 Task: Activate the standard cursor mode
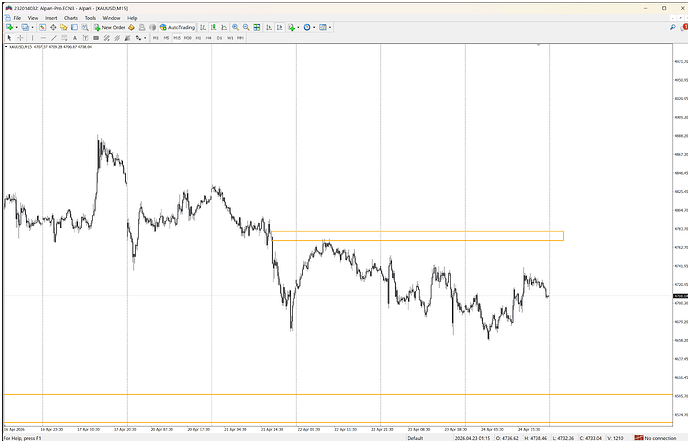pos(9,38)
